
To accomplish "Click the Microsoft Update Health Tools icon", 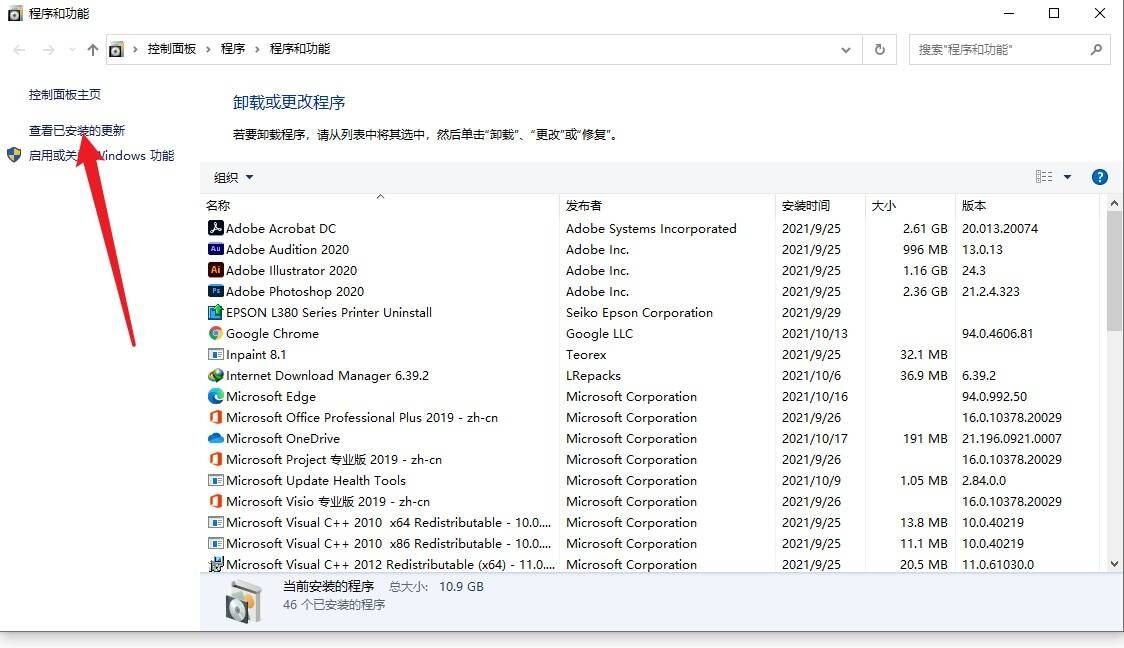I will point(215,480).
